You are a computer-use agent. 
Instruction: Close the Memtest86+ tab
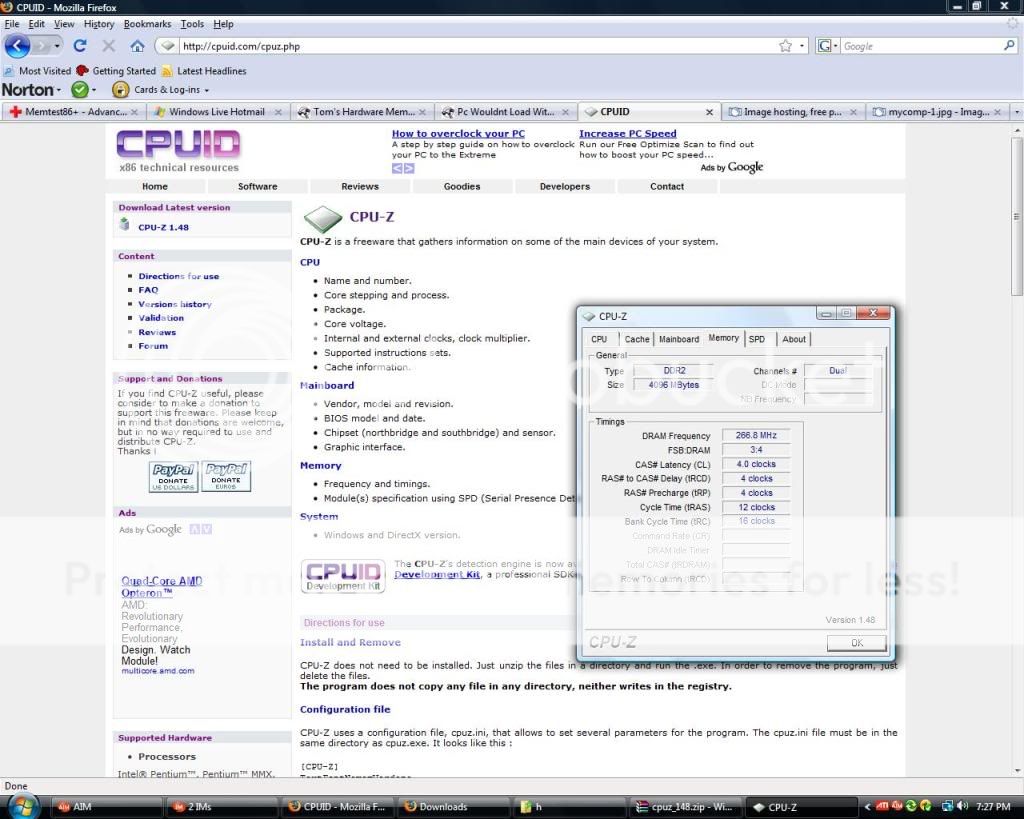click(134, 112)
